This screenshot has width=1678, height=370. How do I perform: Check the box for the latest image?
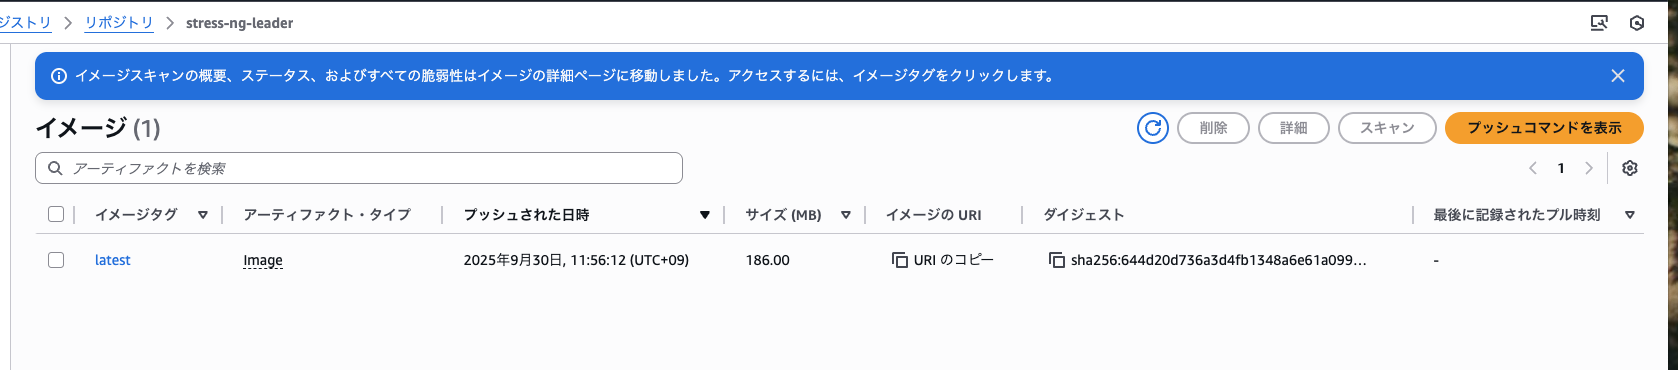(56, 260)
